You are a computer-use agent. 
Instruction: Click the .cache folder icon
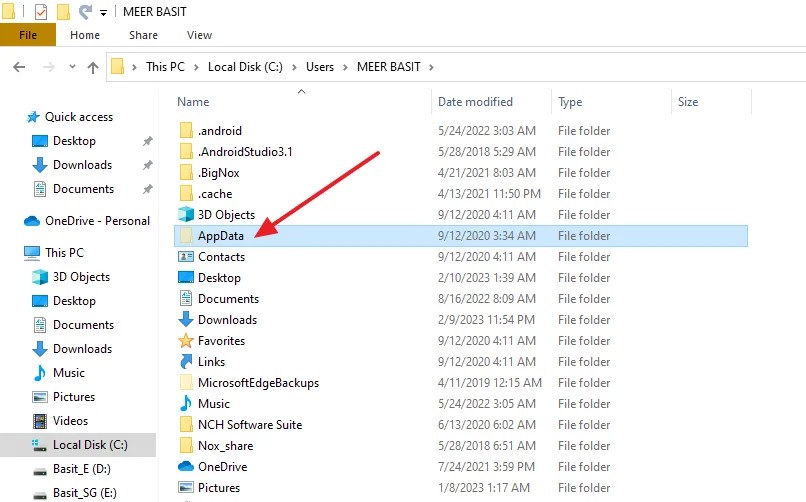click(186, 194)
